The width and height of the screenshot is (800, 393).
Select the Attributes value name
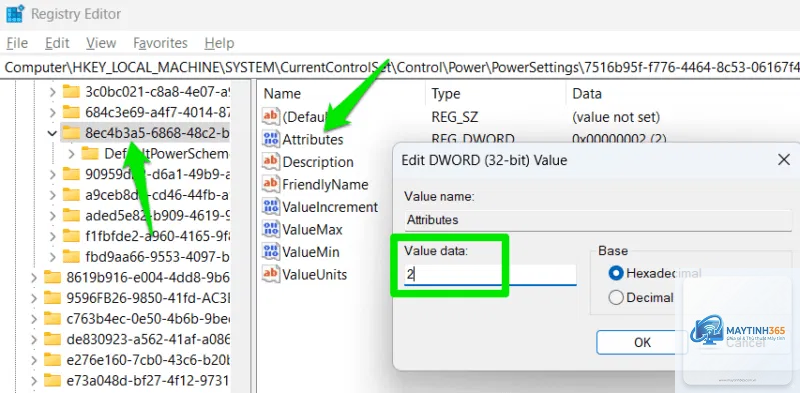313,139
